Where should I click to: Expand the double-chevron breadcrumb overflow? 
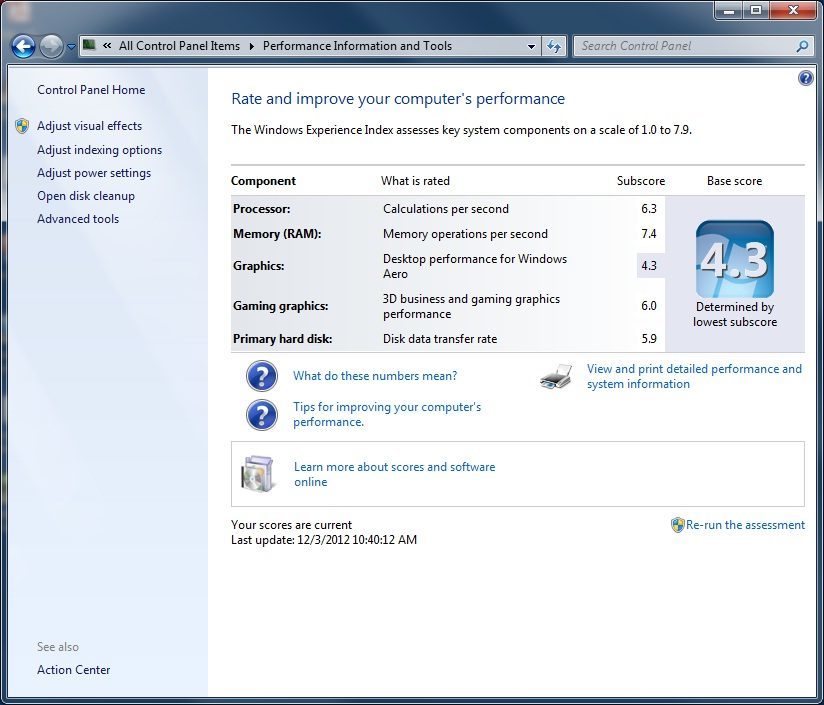107,46
